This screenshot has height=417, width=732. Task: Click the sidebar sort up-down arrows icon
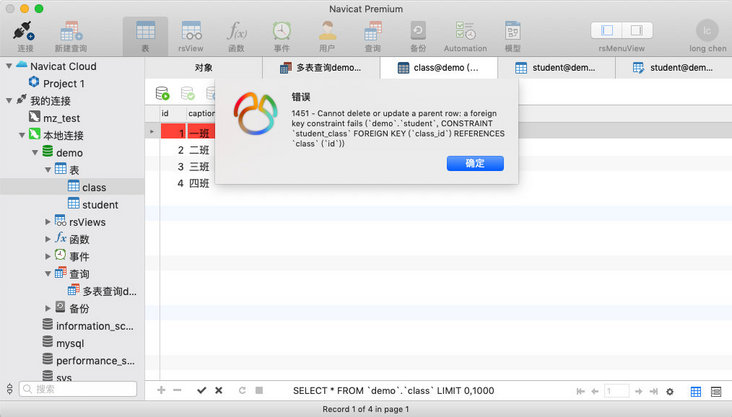[9, 389]
